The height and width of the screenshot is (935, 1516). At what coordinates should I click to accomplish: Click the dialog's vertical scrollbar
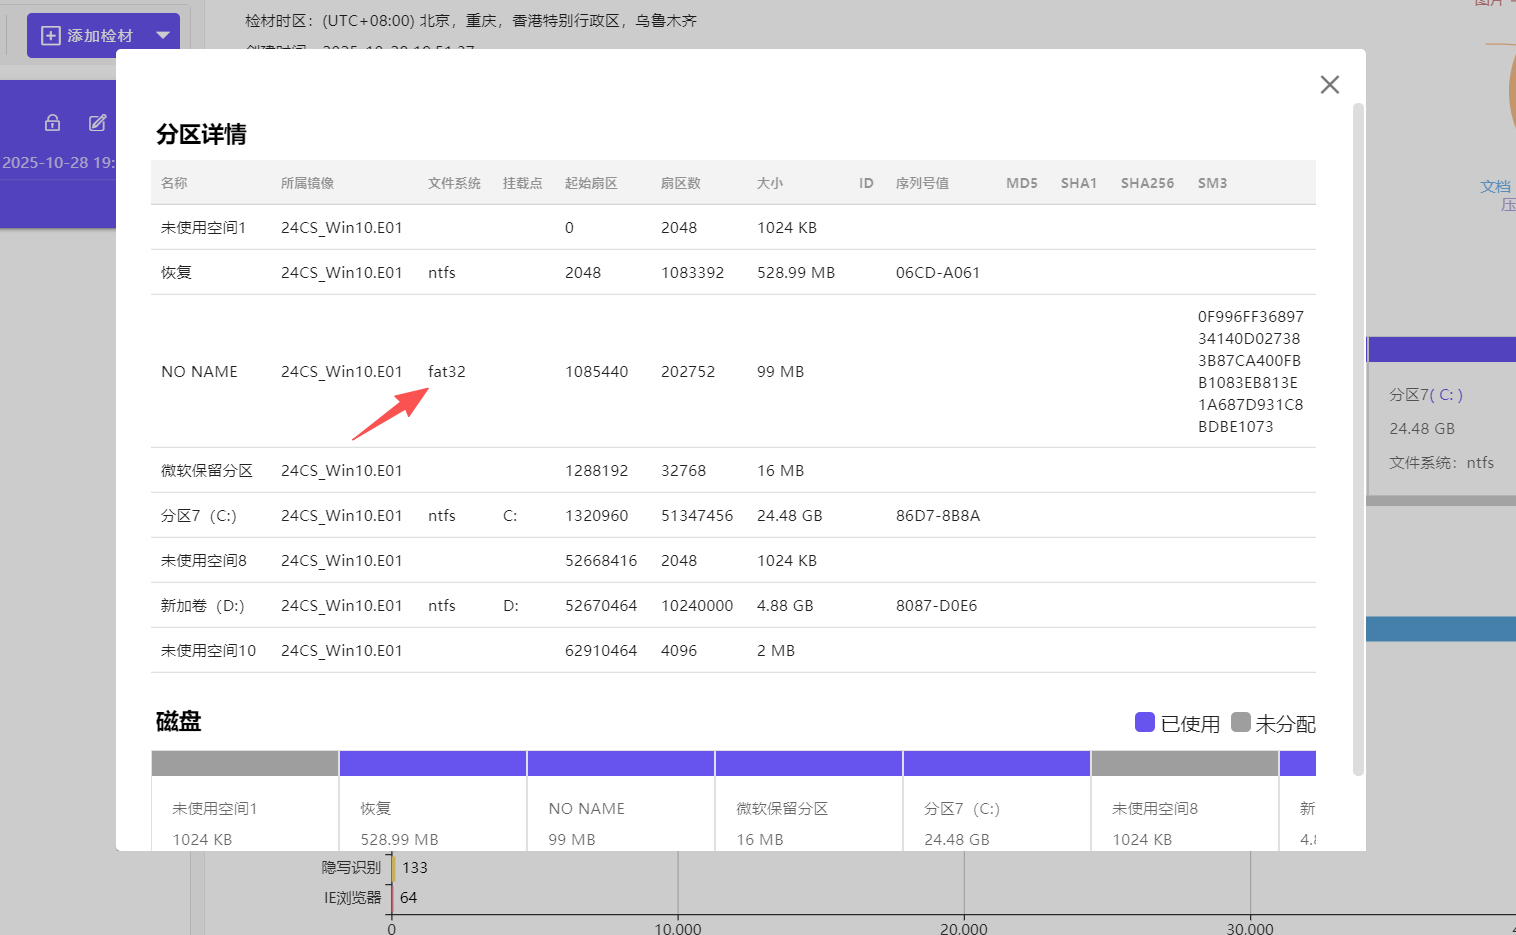click(1358, 438)
